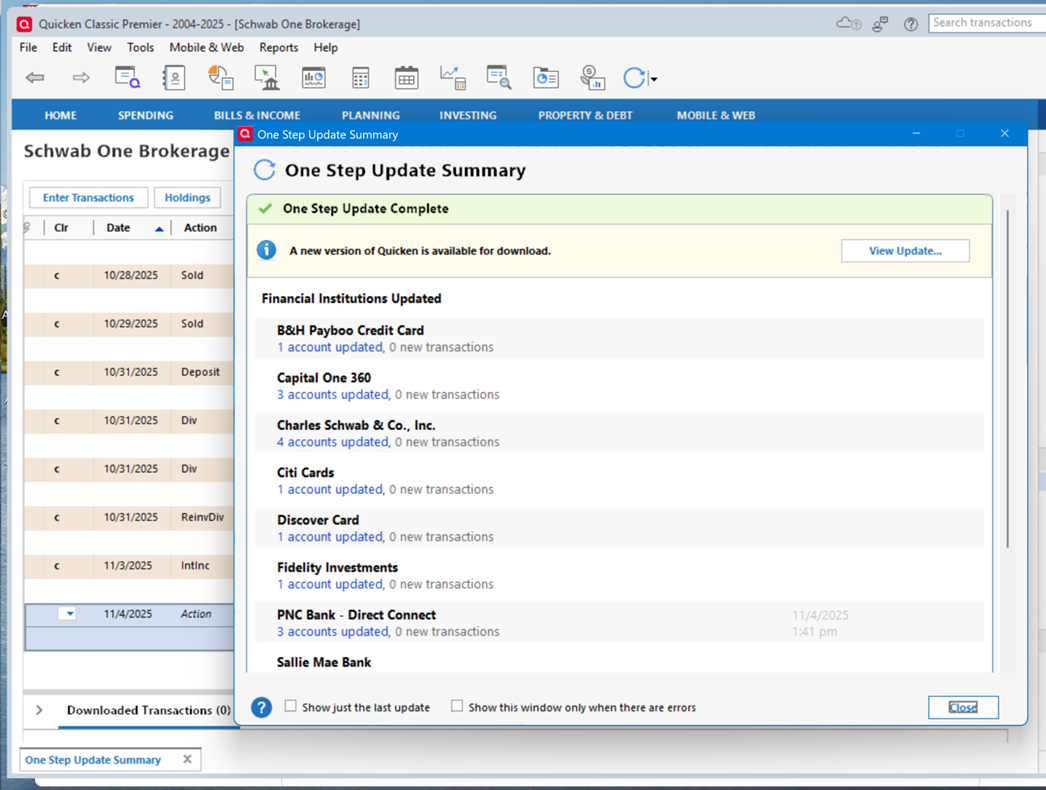
Task: Click the cloud sync status icon
Action: tap(849, 24)
